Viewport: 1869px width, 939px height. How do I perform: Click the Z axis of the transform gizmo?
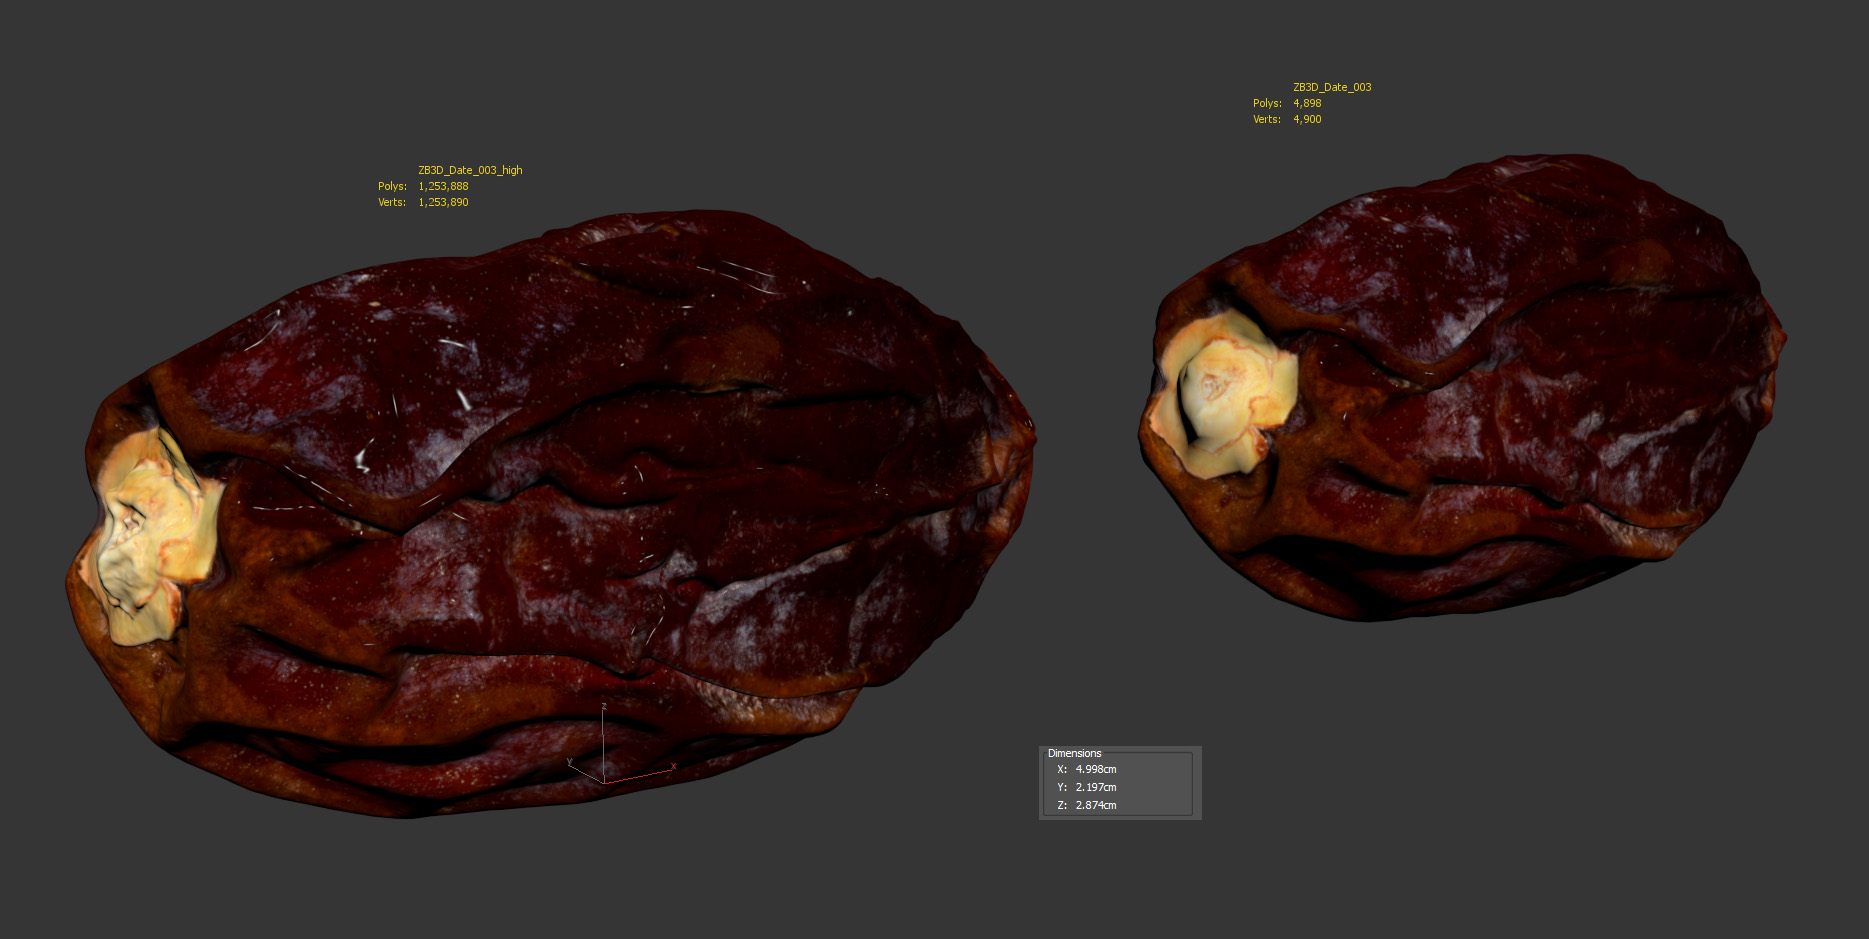pos(603,740)
